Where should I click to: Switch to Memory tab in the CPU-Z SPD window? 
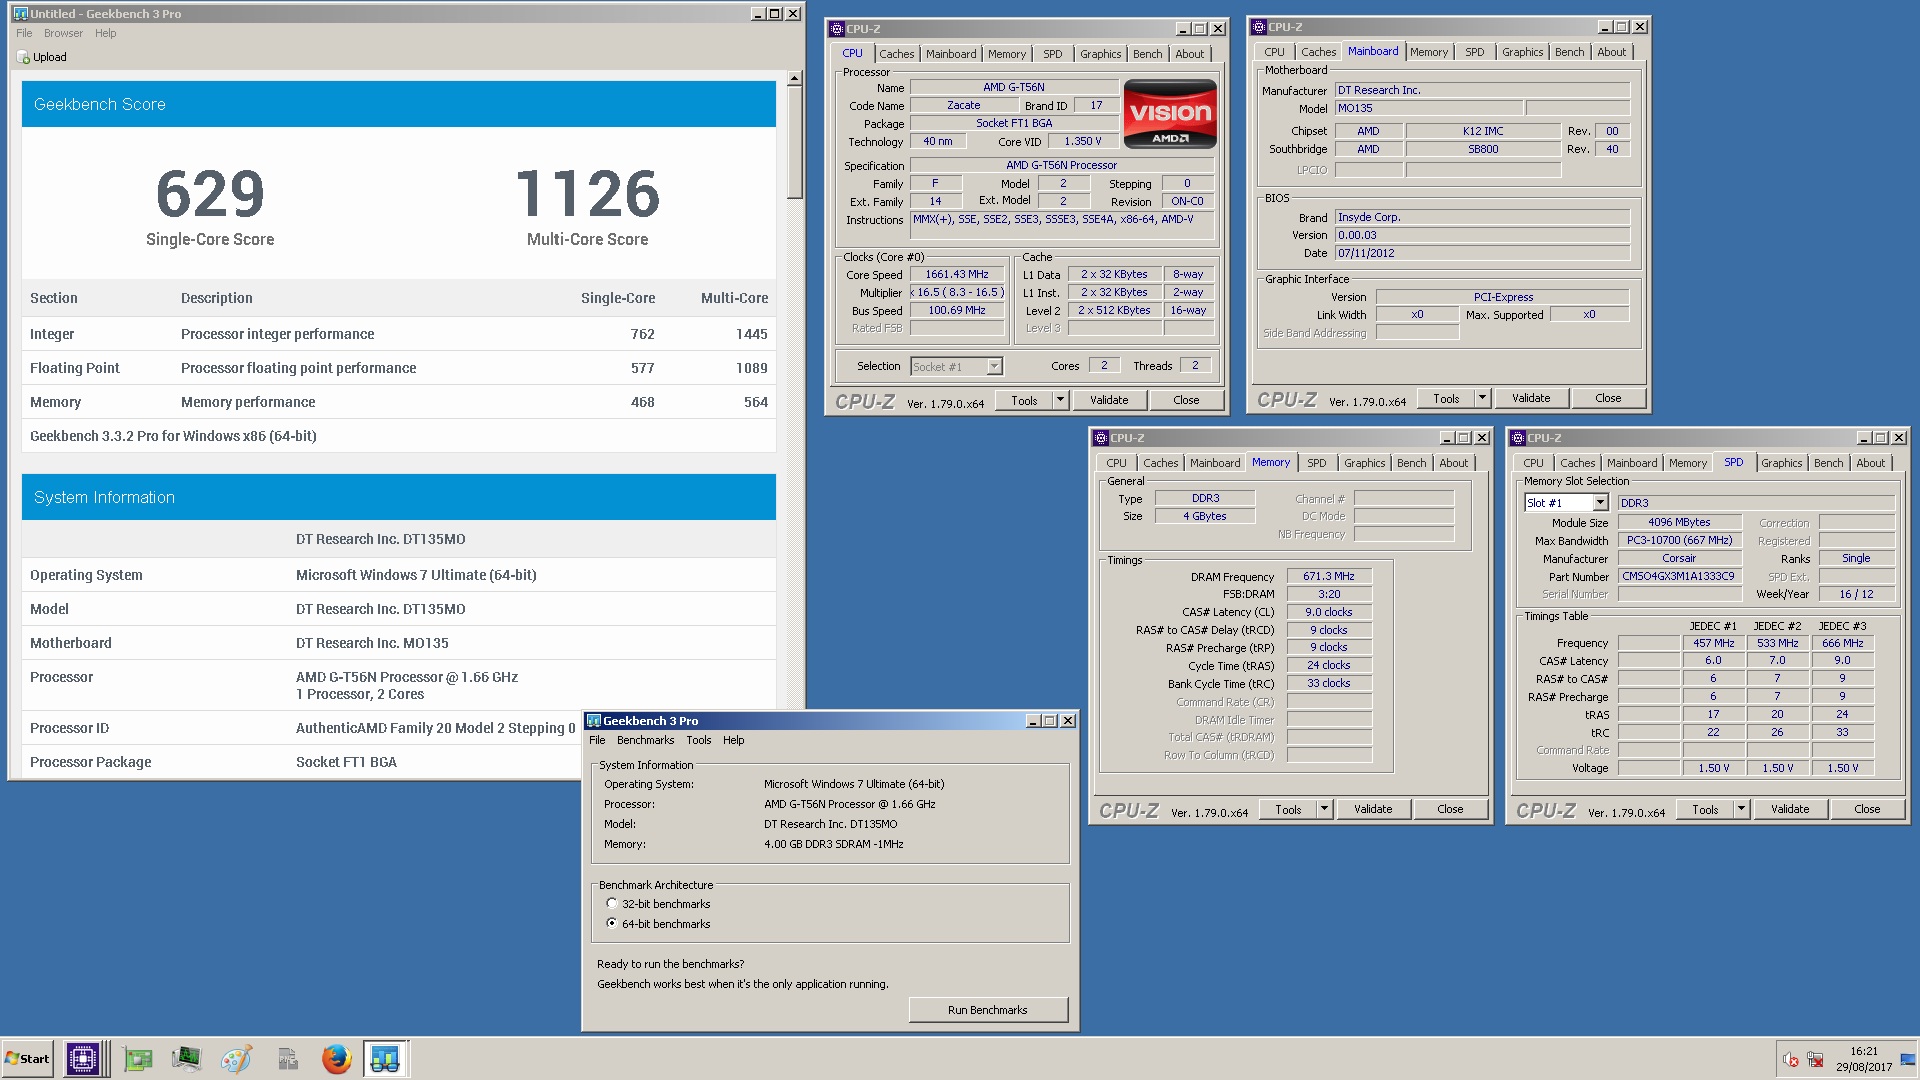pos(1687,463)
